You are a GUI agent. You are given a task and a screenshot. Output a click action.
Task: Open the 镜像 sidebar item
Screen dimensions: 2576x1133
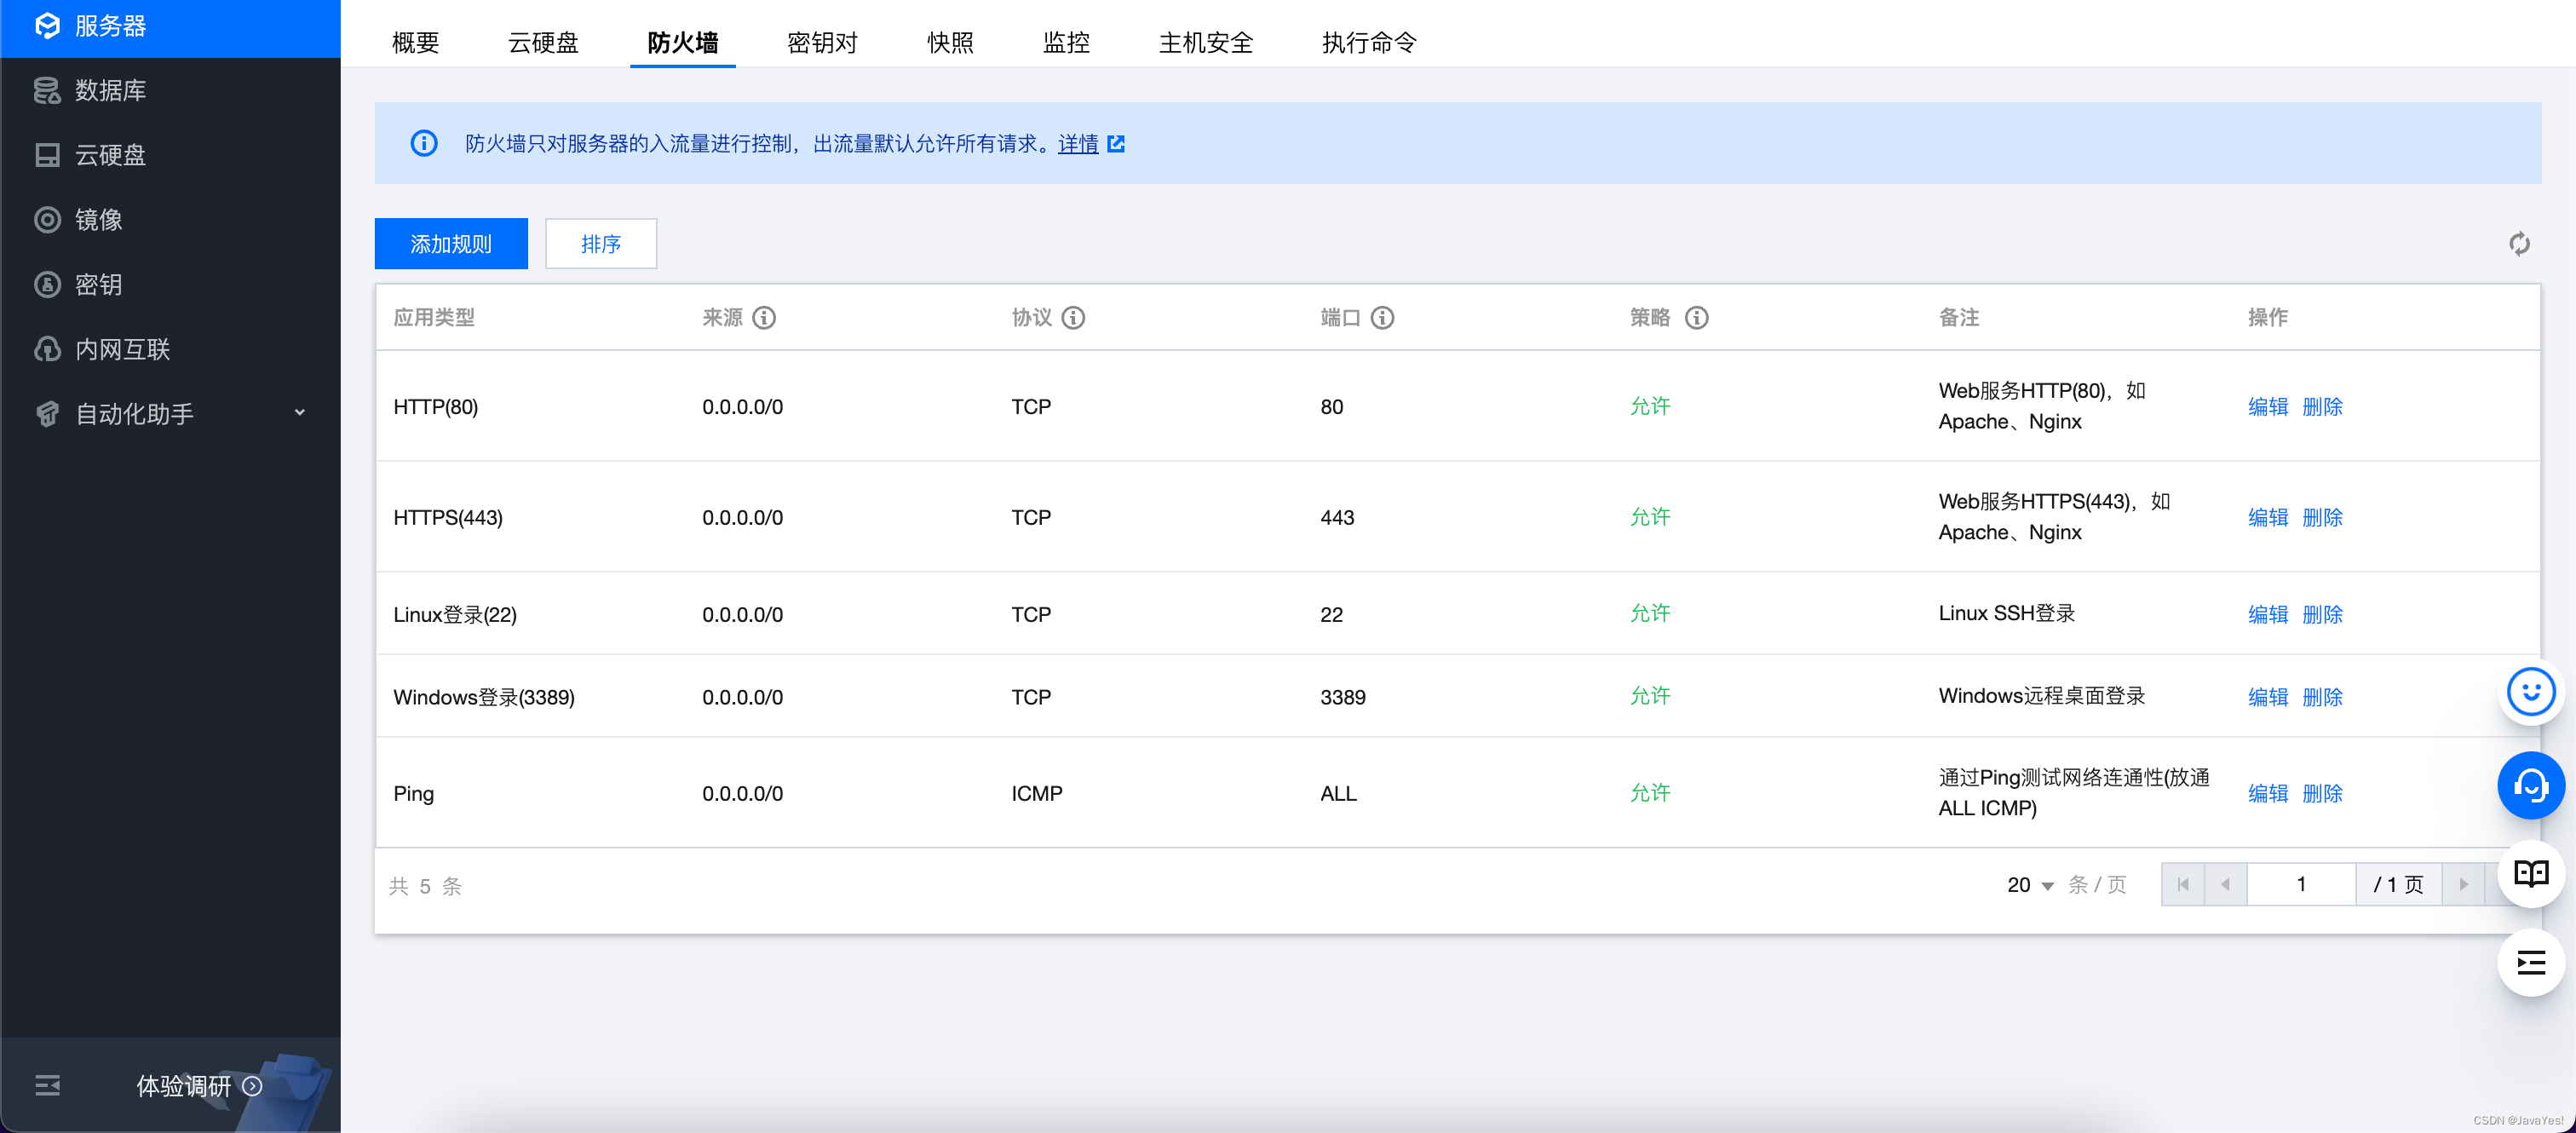(x=170, y=220)
